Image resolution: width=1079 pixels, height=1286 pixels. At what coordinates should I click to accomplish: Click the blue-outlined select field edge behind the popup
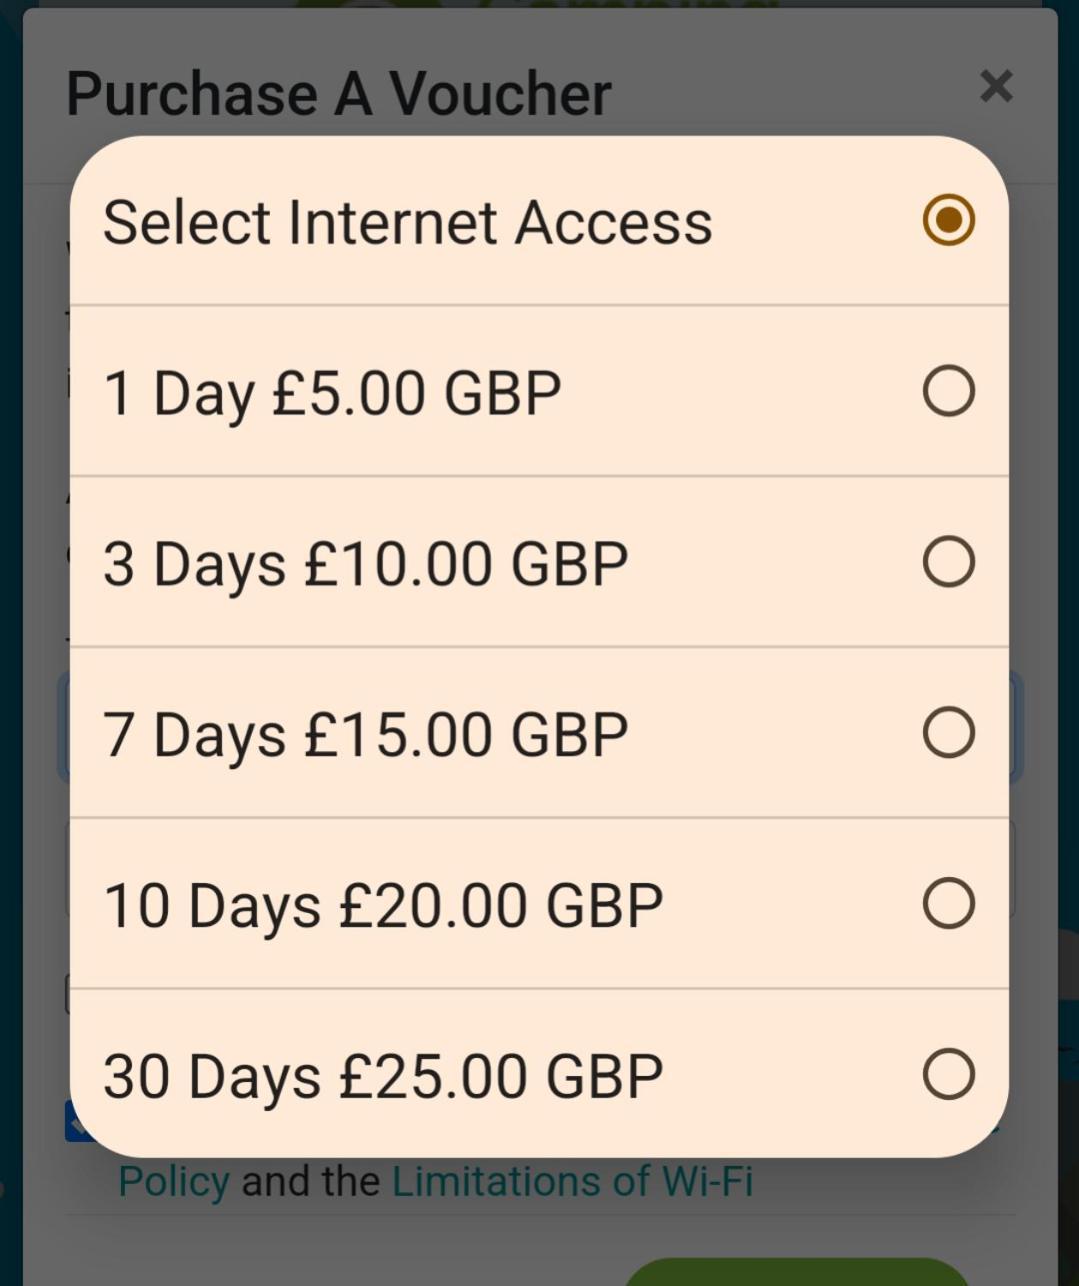tap(1014, 728)
